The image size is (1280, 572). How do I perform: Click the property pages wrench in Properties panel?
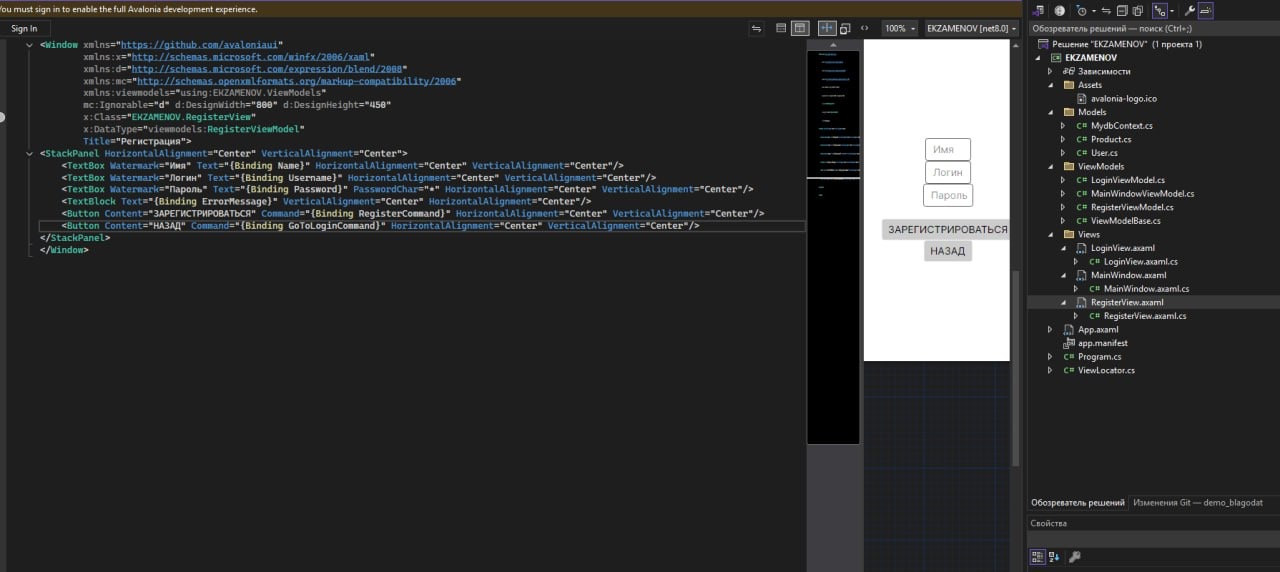click(1075, 557)
